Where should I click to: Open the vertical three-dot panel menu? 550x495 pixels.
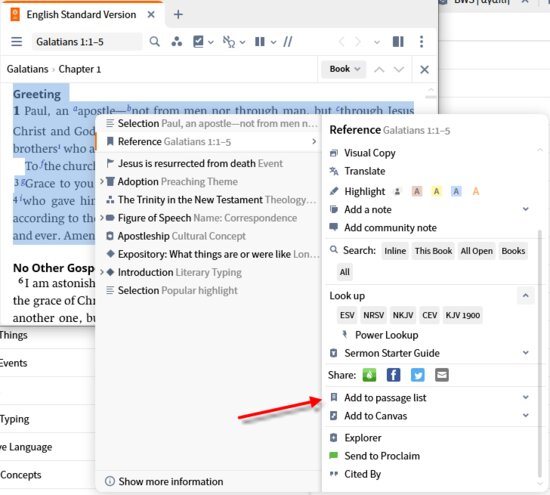(x=421, y=42)
